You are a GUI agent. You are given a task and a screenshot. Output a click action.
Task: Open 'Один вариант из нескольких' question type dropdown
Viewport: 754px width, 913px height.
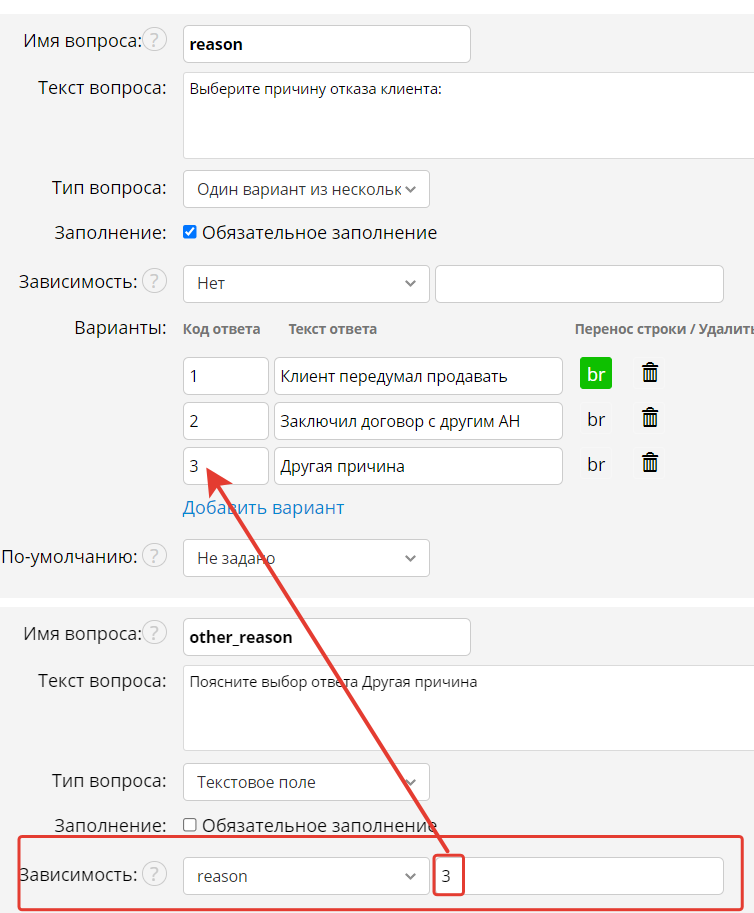[x=306, y=189]
